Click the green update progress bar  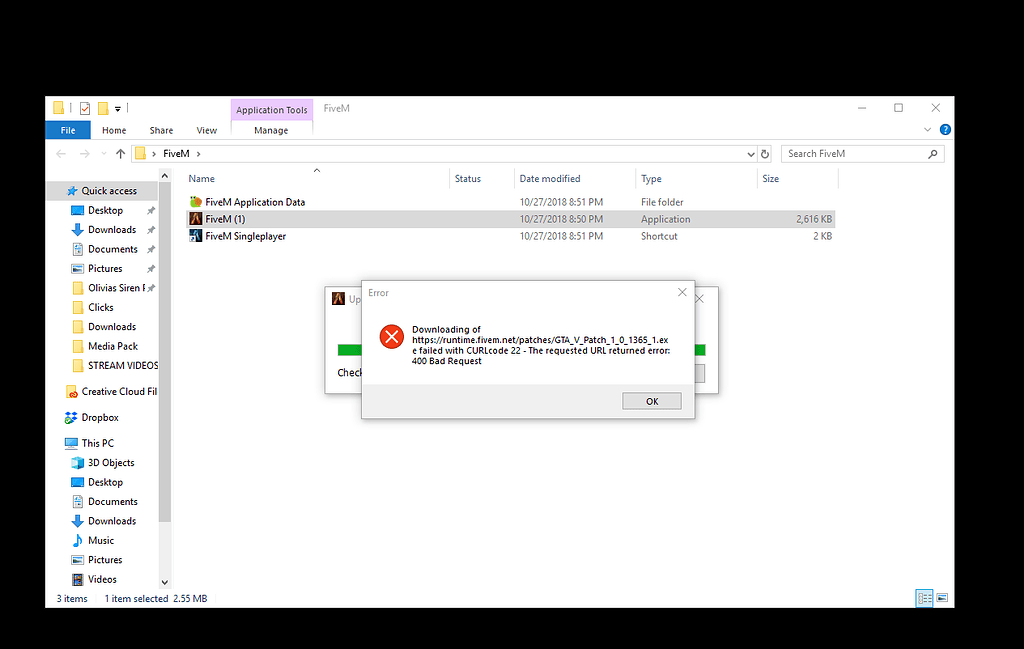[x=352, y=351]
